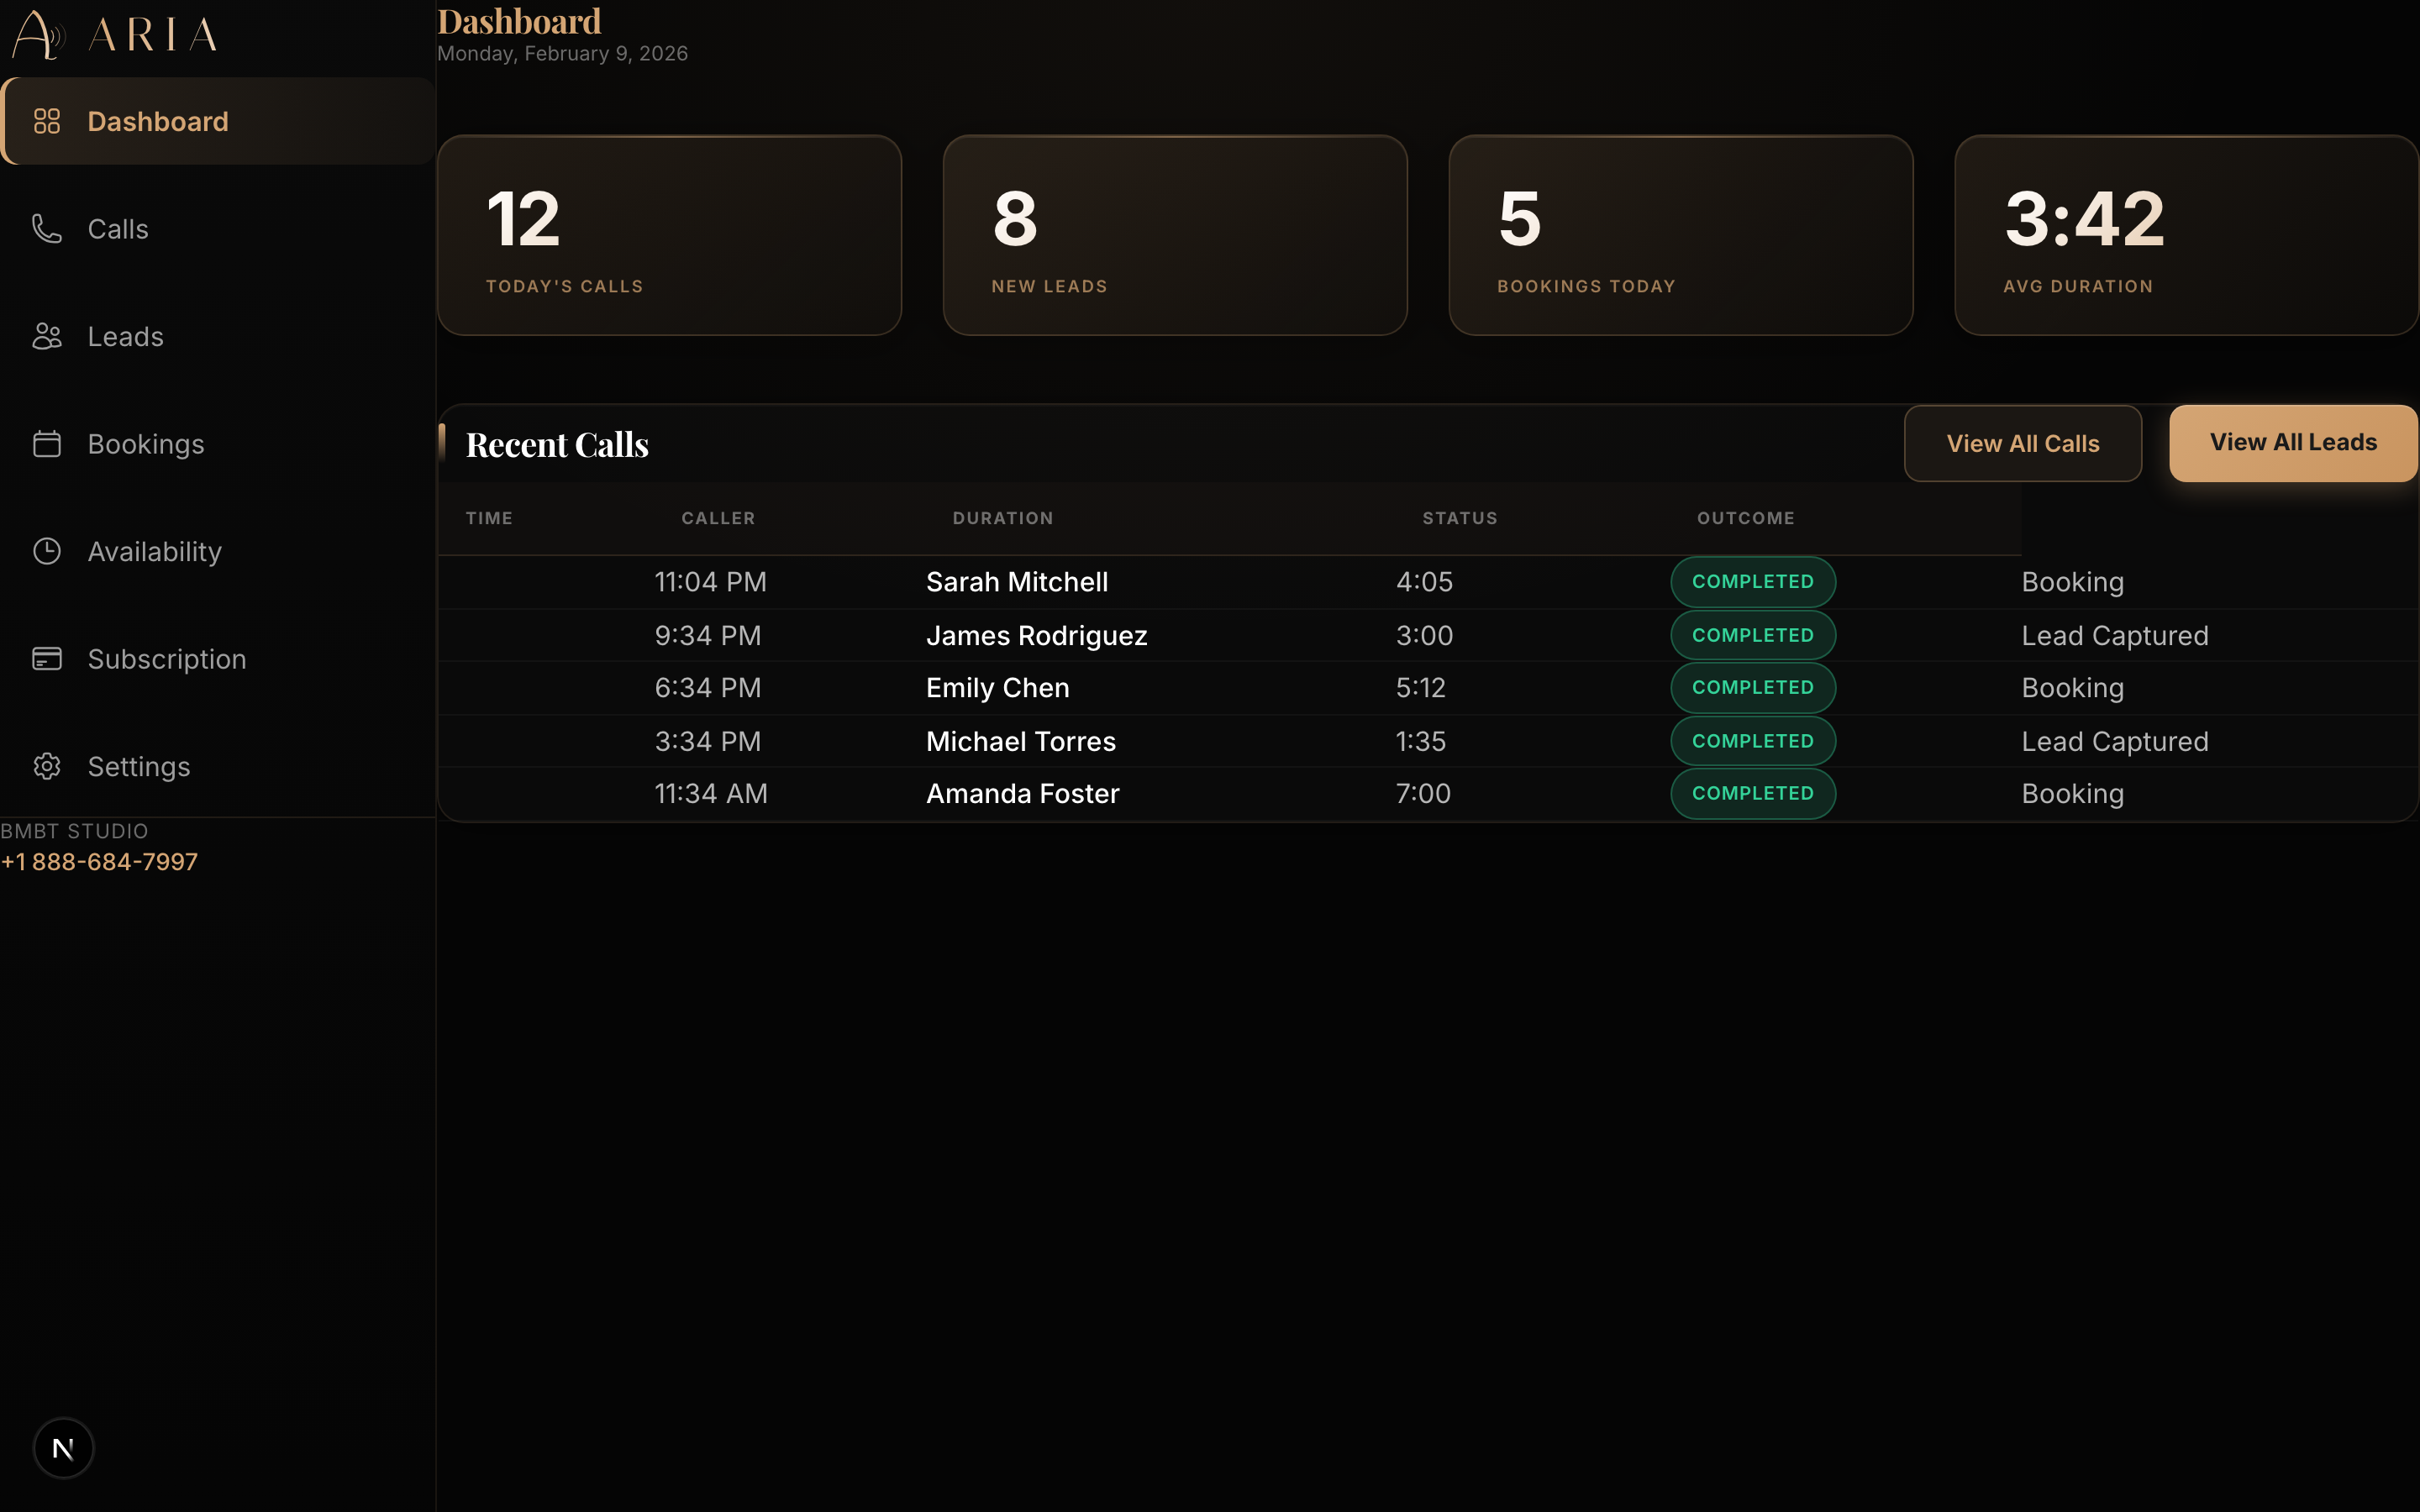Select the Dashboard grid icon

[47, 120]
